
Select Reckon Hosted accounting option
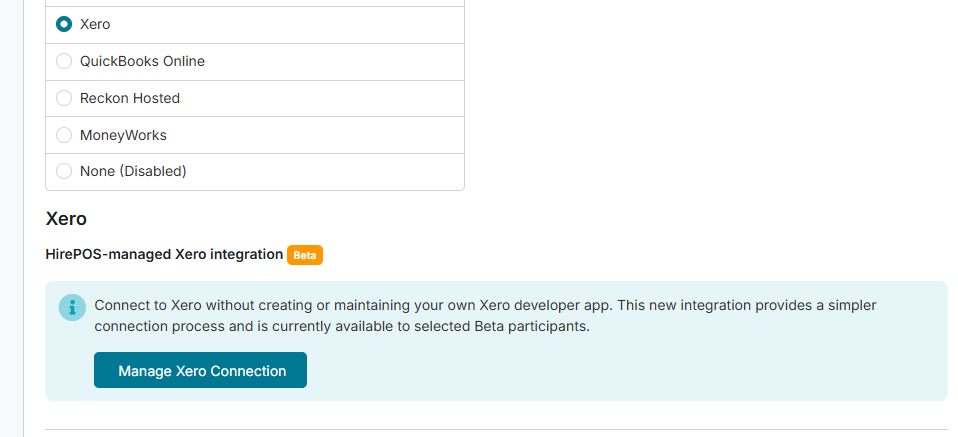point(64,98)
